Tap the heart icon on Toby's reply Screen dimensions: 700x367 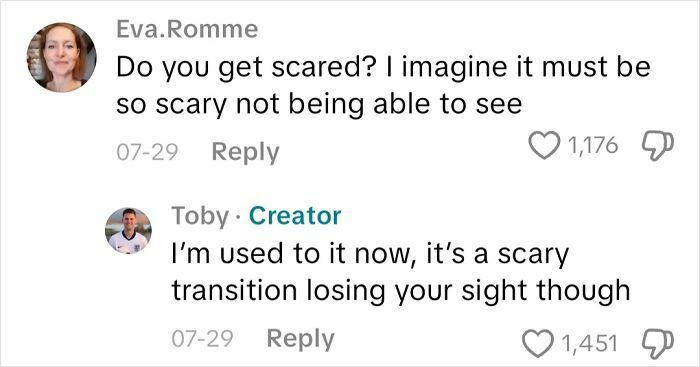coord(538,343)
